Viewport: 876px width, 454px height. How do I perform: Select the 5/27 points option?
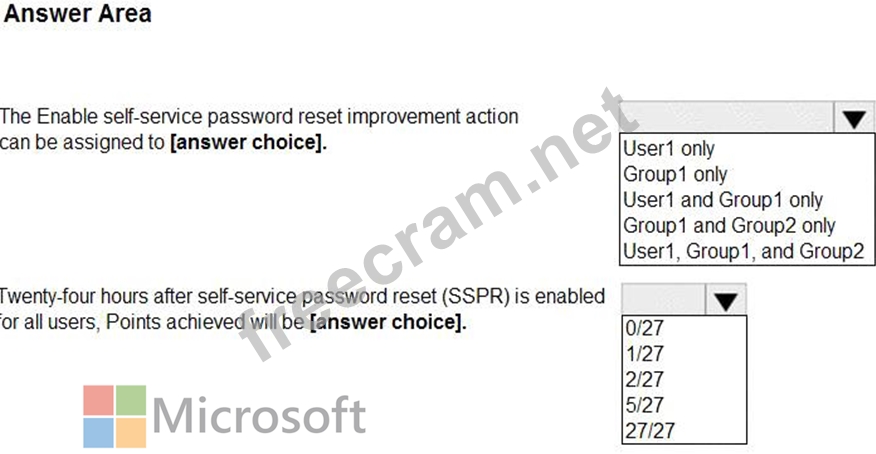coord(643,406)
